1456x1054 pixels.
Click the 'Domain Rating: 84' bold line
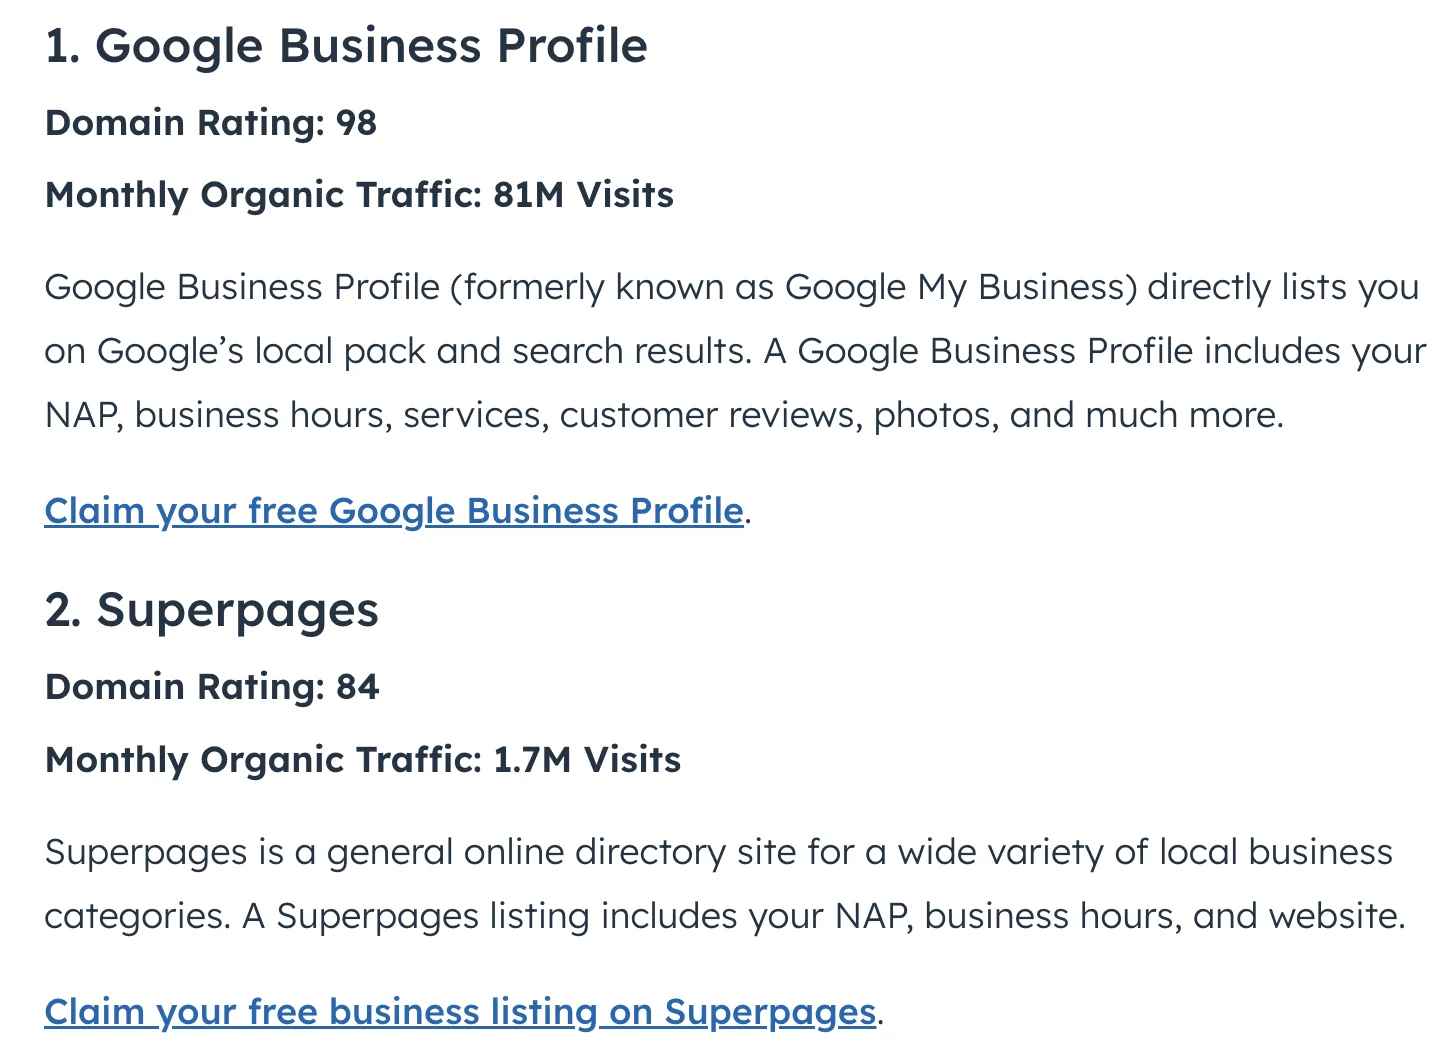(212, 687)
